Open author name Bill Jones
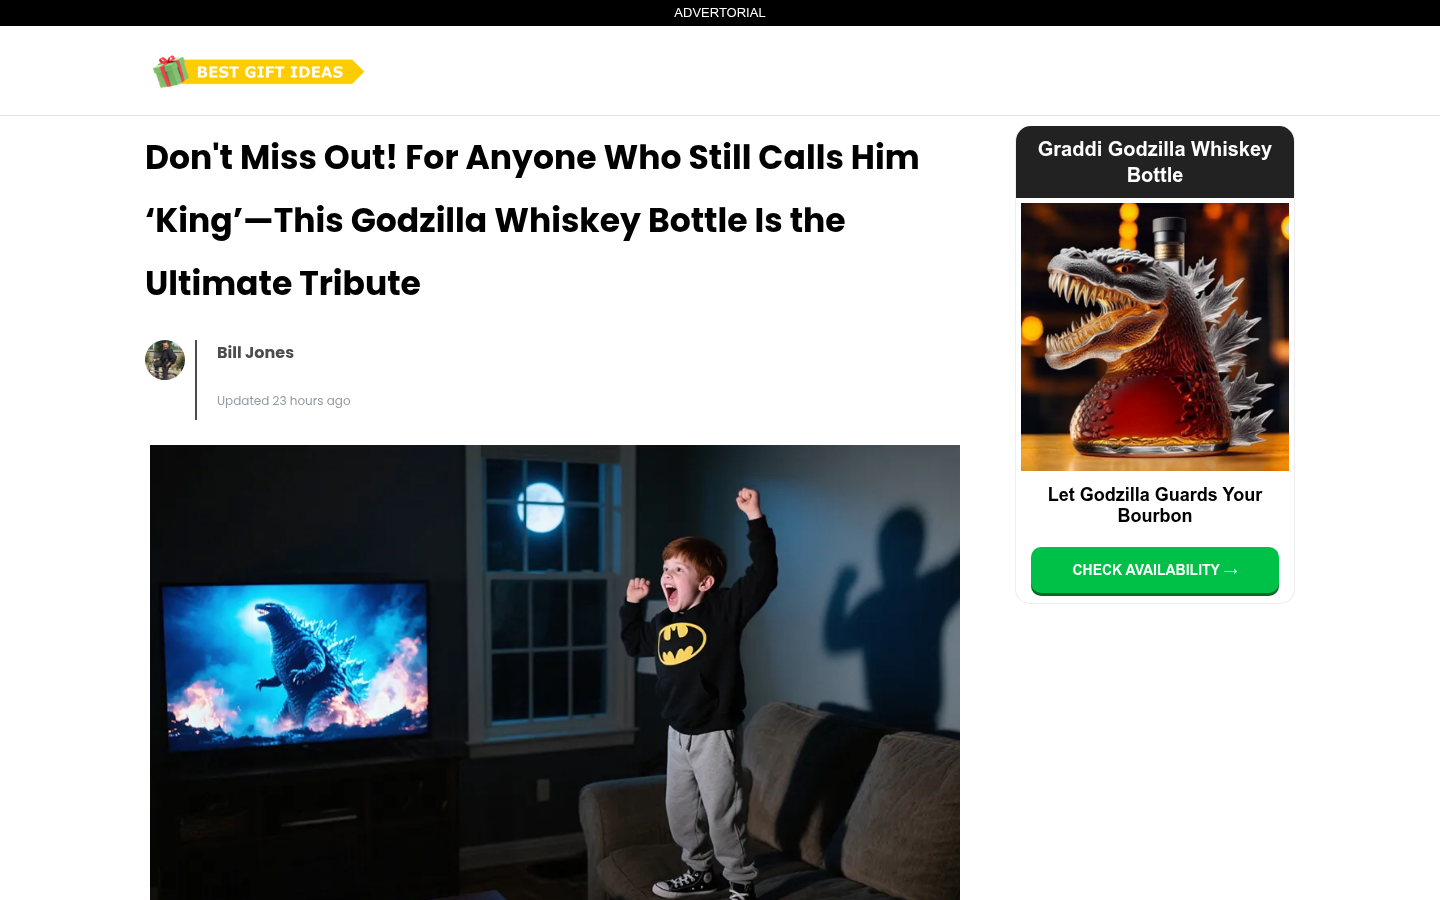 pos(255,352)
